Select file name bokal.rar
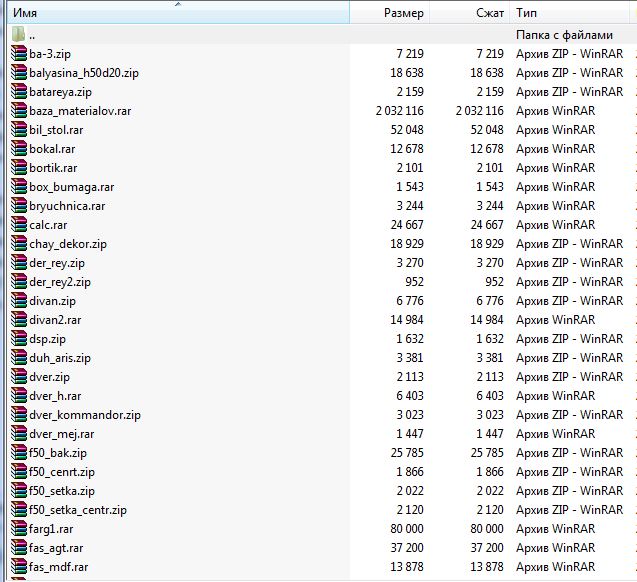This screenshot has height=582, width=637. (52, 149)
